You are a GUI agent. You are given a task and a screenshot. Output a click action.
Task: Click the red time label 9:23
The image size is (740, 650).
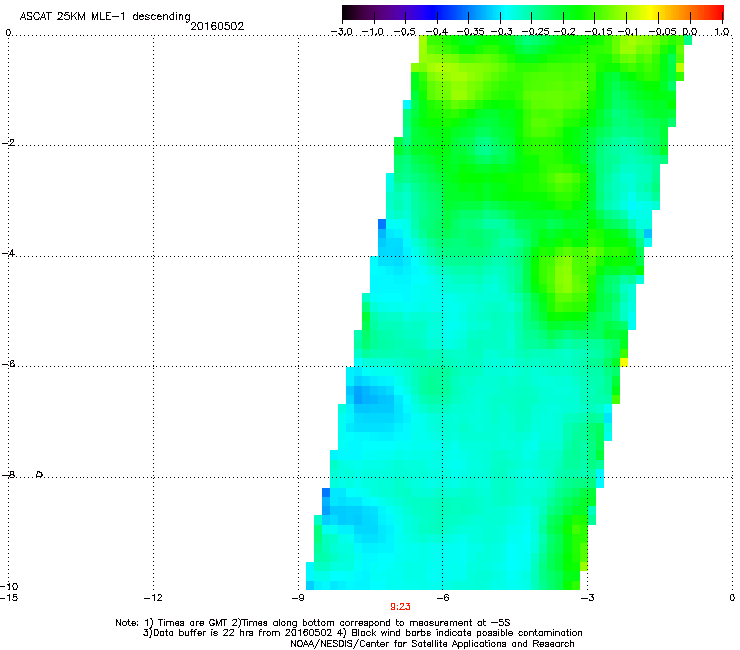tap(400, 607)
